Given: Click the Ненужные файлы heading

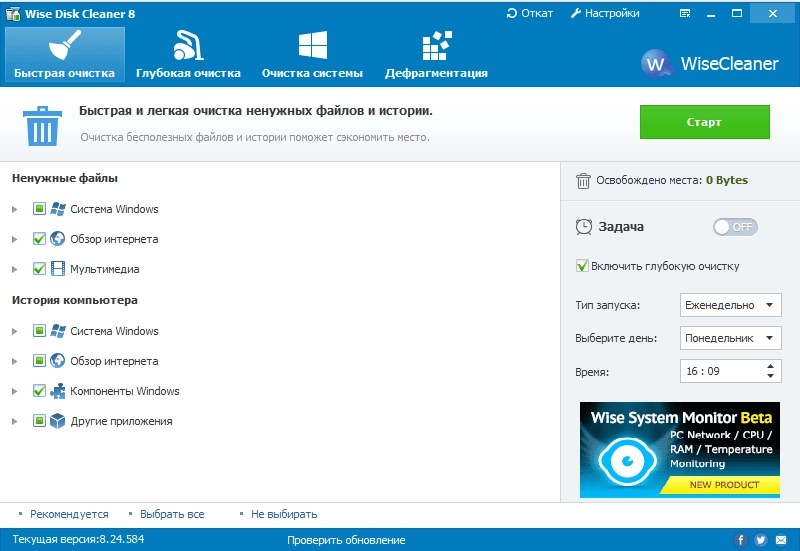Looking at the screenshot, I should (x=65, y=178).
